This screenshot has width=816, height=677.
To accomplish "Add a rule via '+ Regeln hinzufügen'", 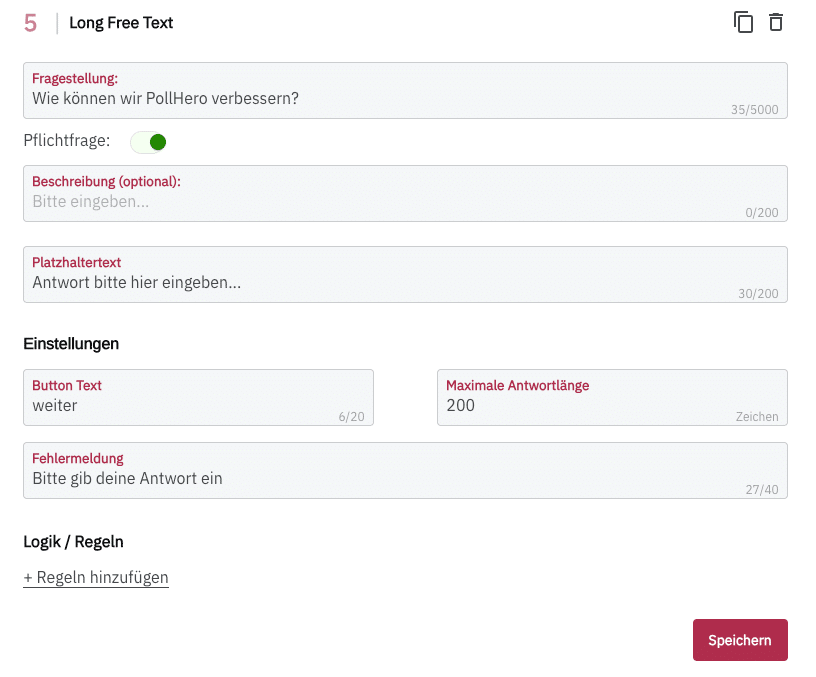I will tap(96, 577).
